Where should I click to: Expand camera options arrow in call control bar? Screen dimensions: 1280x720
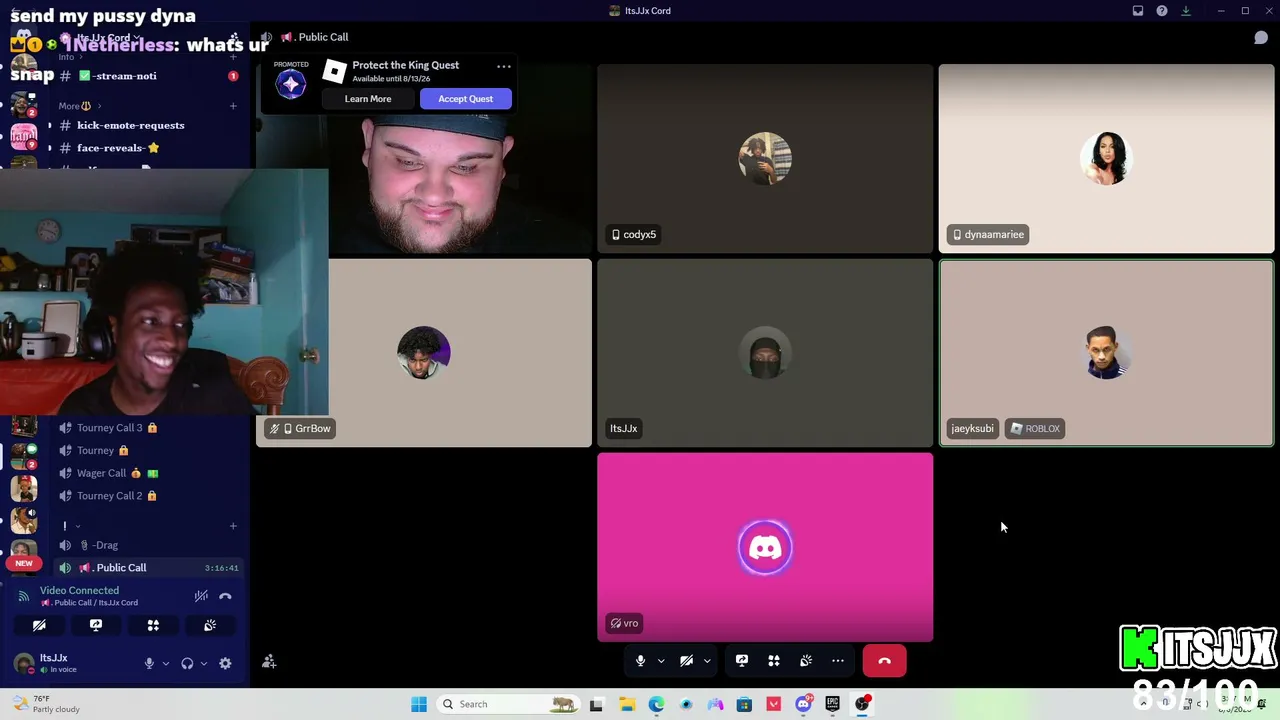707,661
